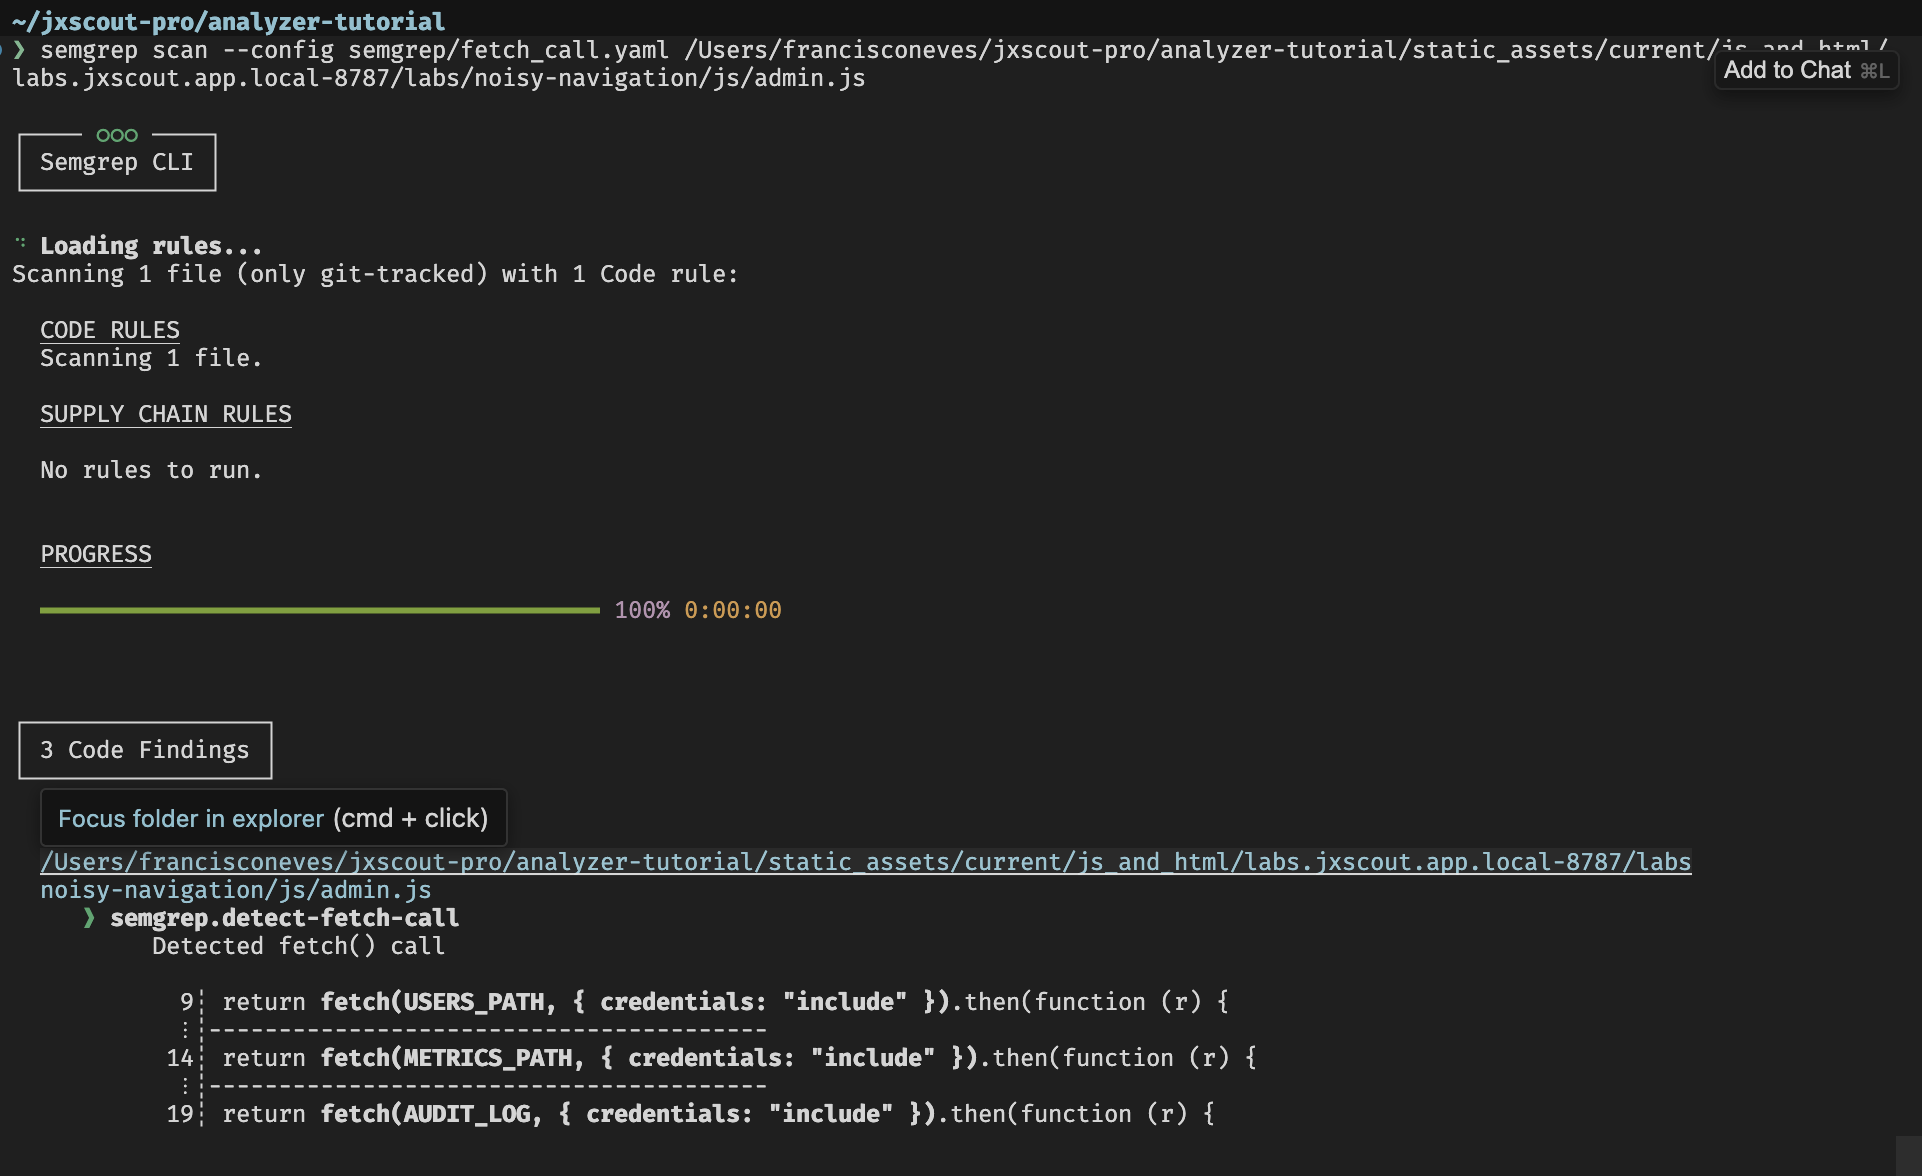Click the 'SUPPLY CHAIN RULES' heading
This screenshot has width=1922, height=1176.
pyautogui.click(x=166, y=414)
